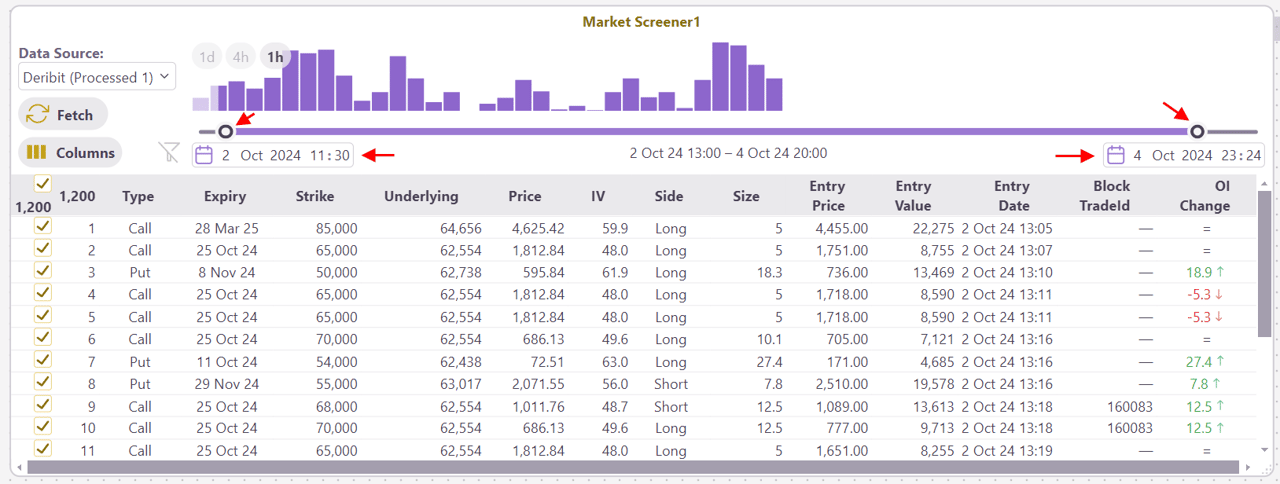Click expiry cell 11 Oct 24

[227, 361]
